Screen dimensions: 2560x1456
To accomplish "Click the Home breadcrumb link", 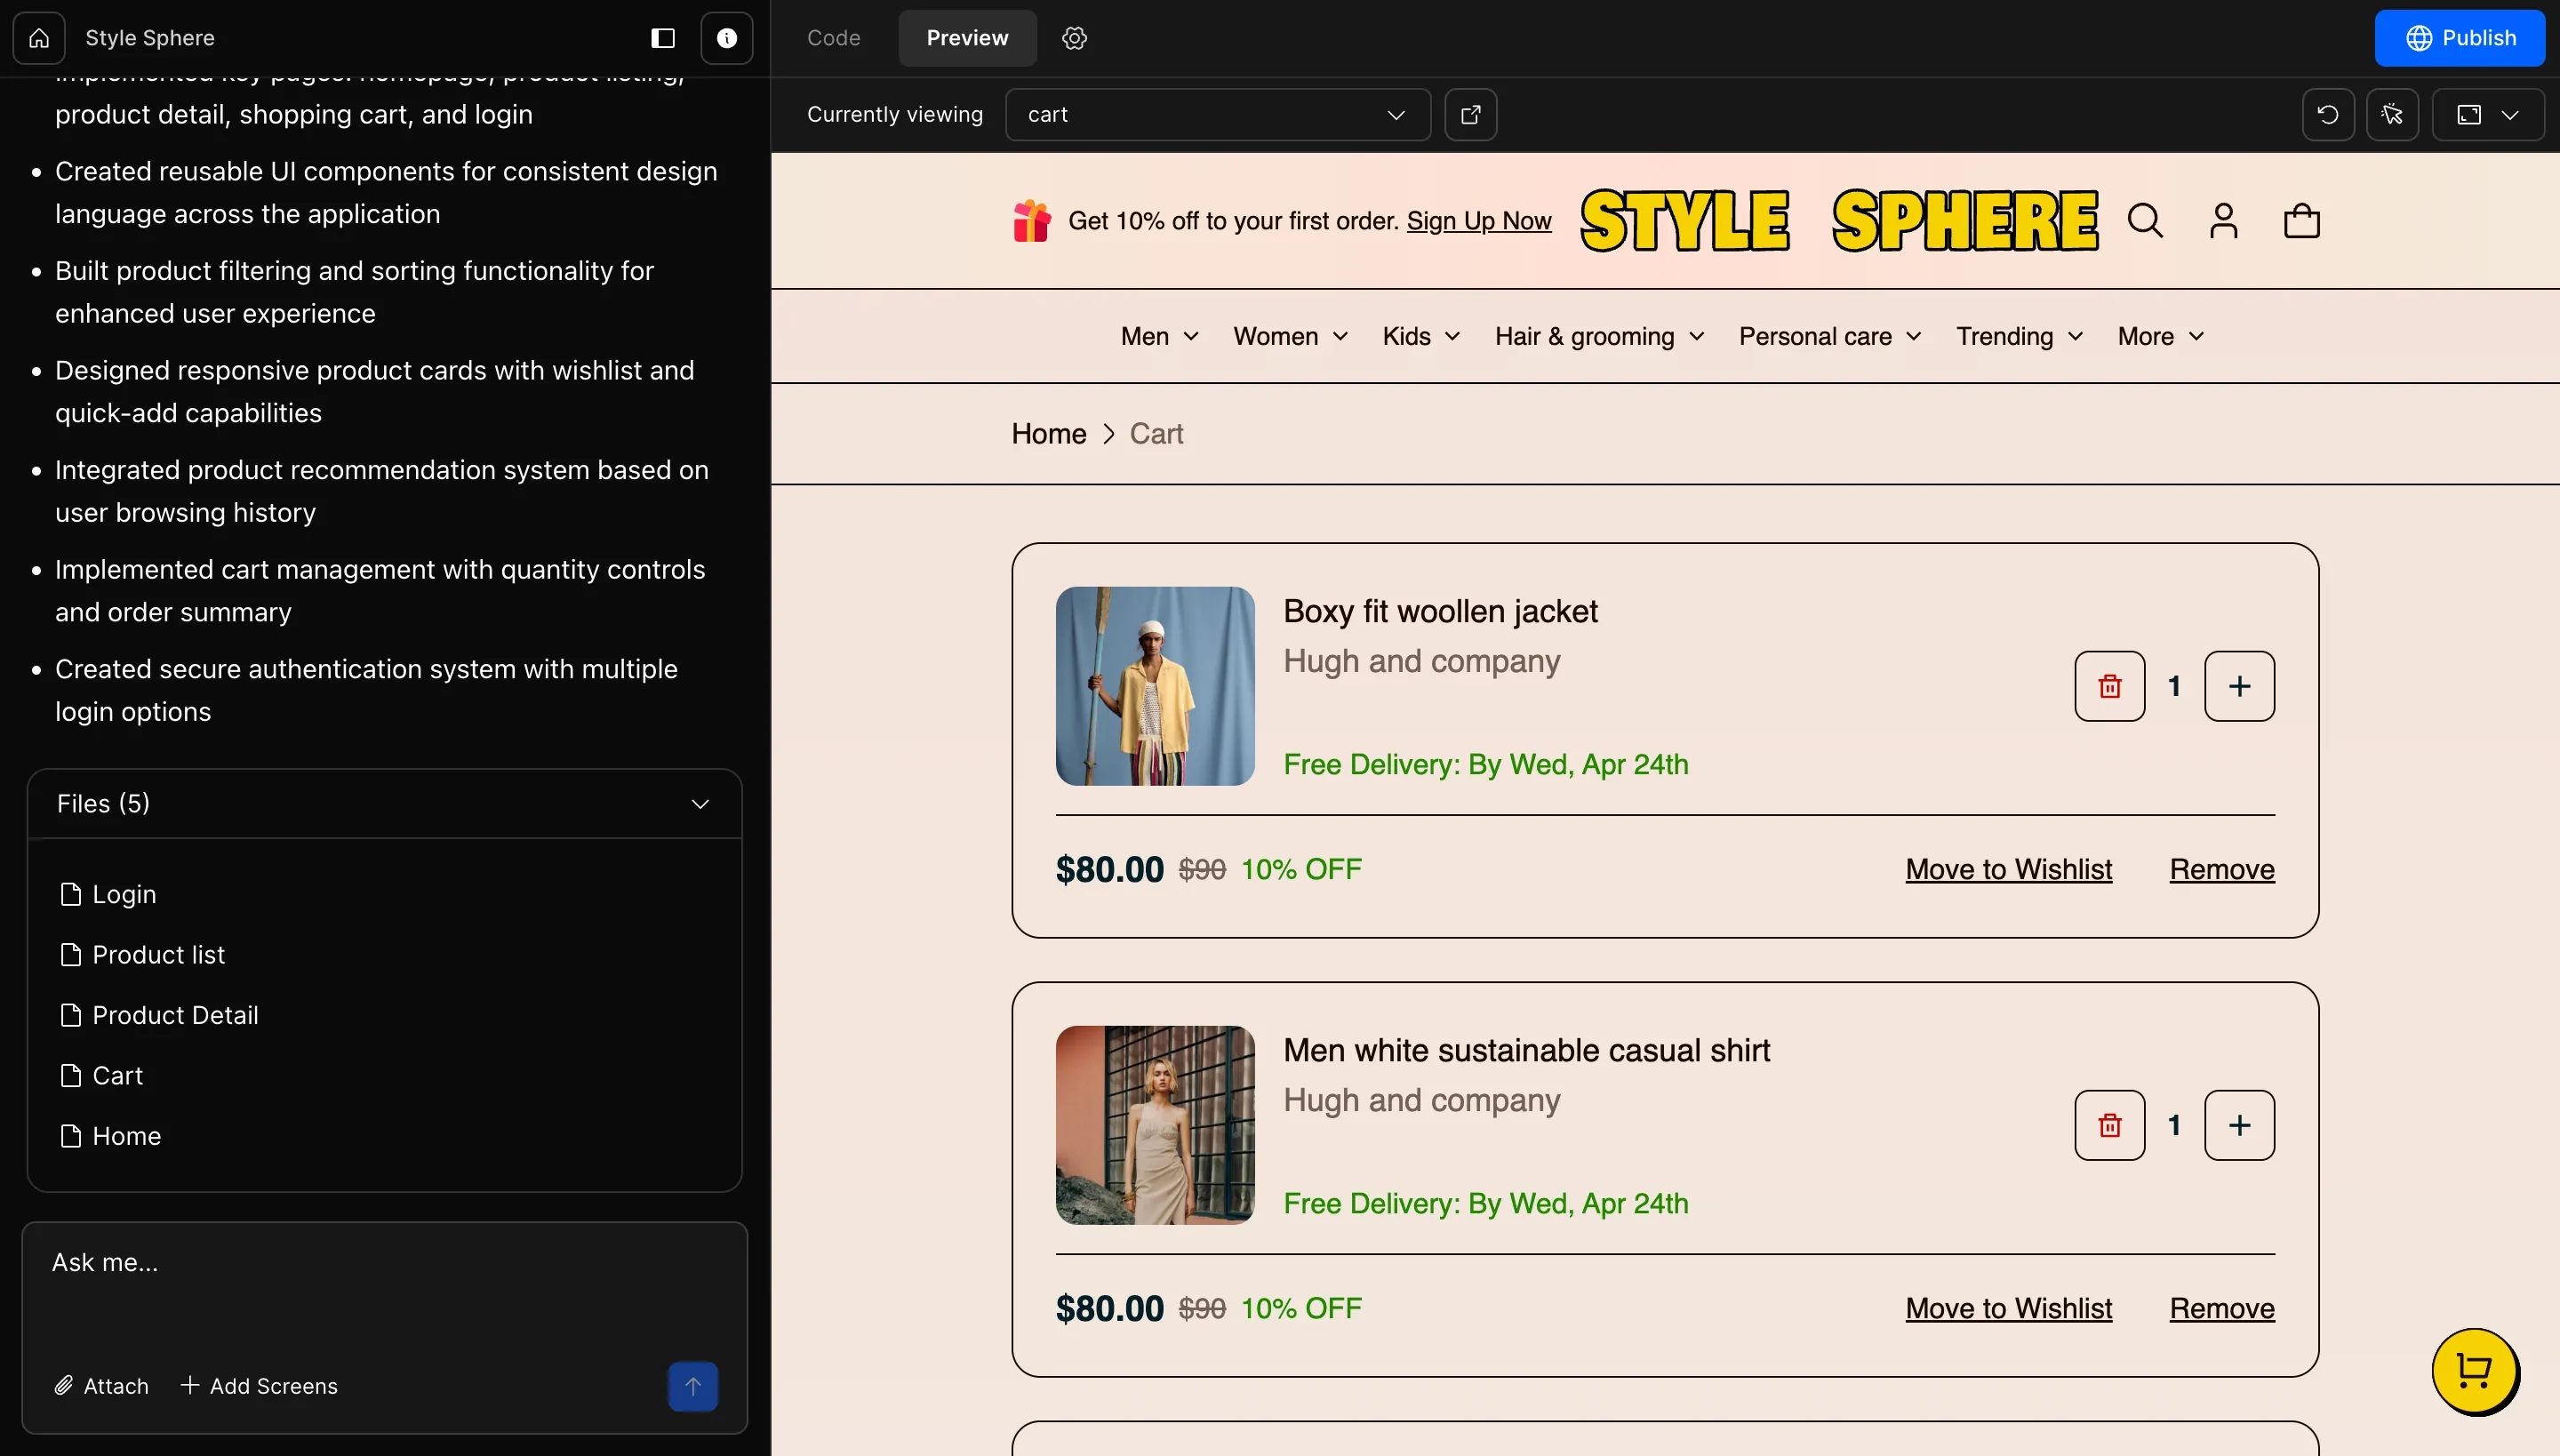I will click(x=1048, y=434).
